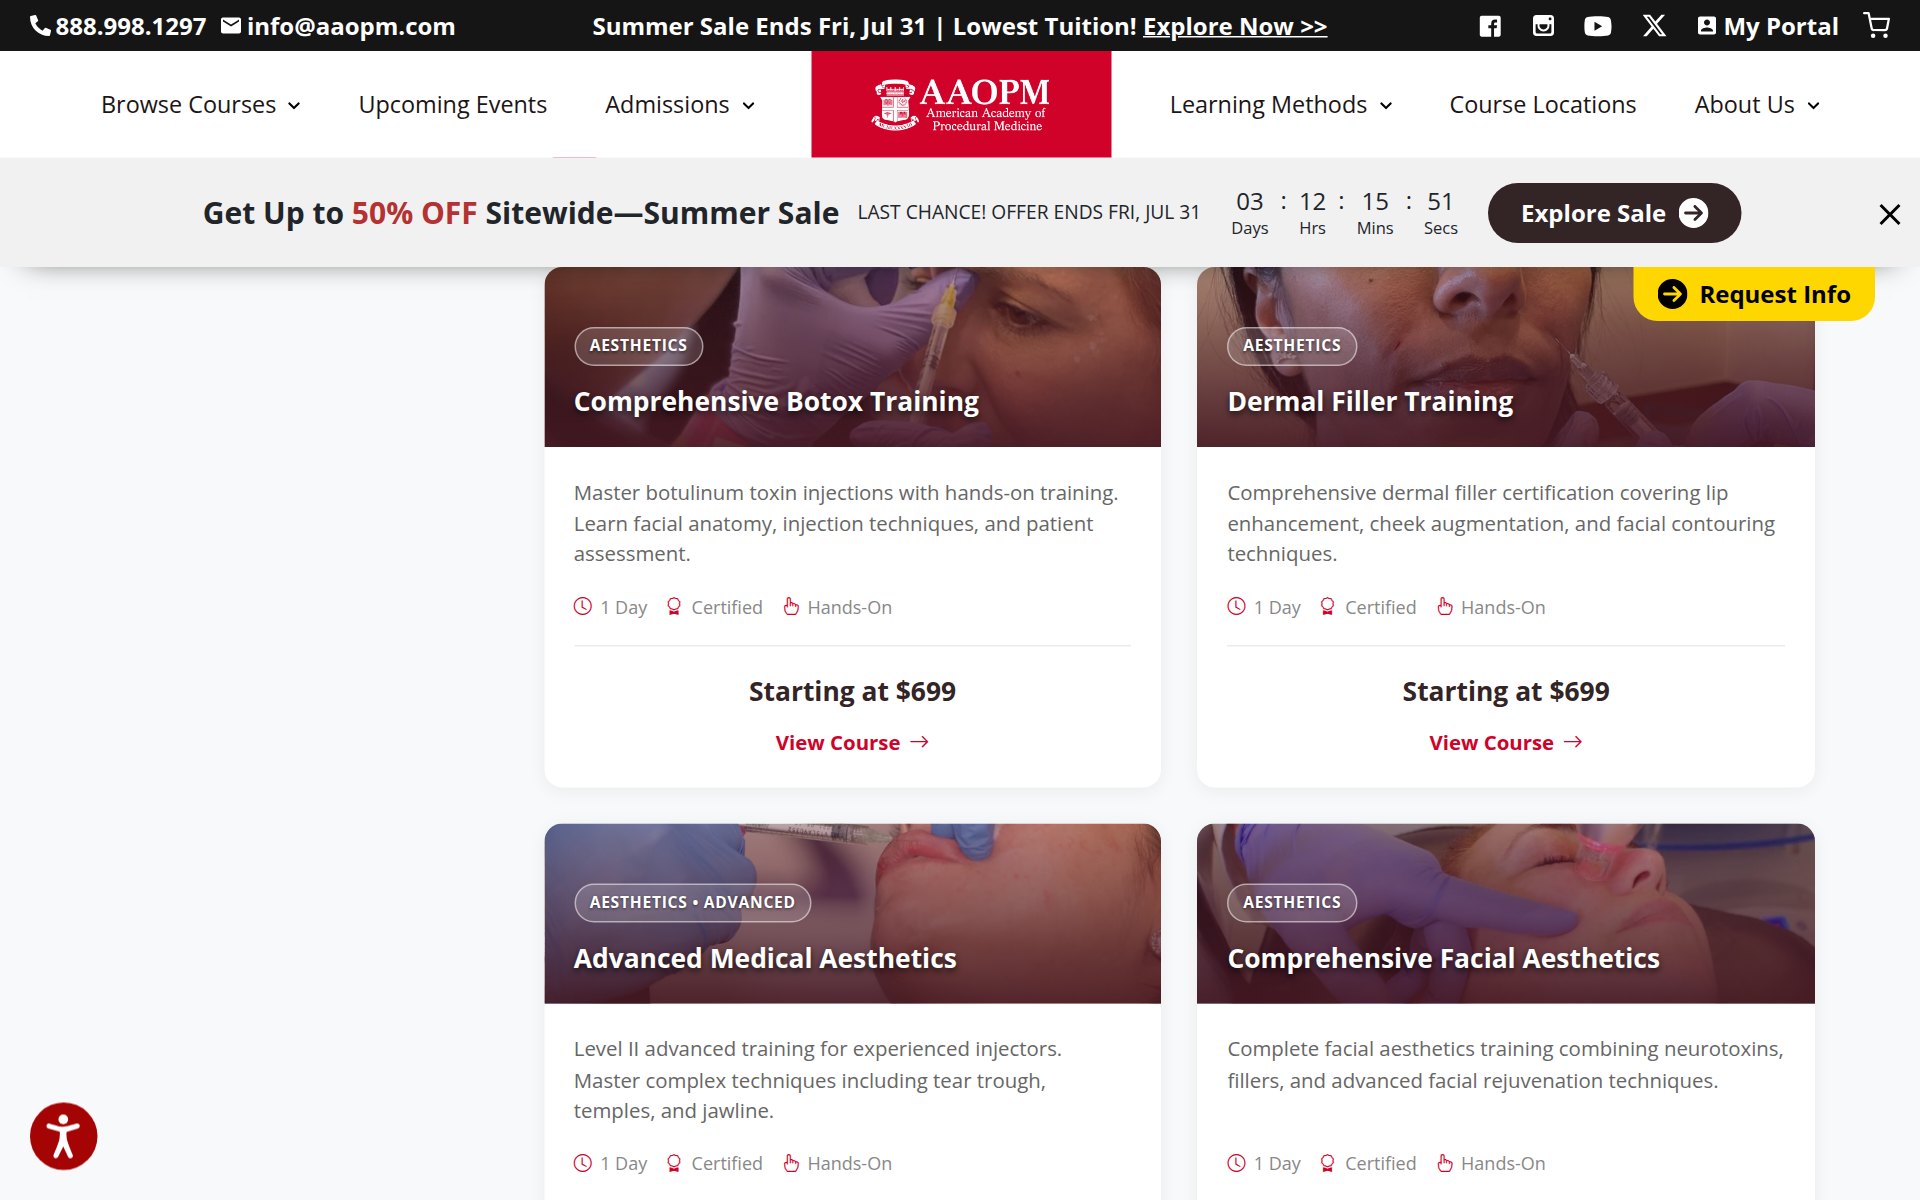Click Aesthetics tag on Facial Aesthetics card
The image size is (1920, 1200).
[x=1291, y=902]
